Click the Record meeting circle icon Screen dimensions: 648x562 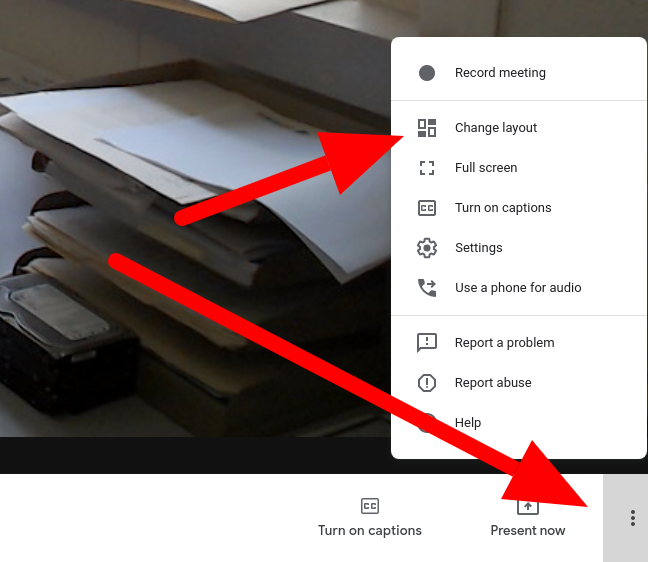pos(426,73)
